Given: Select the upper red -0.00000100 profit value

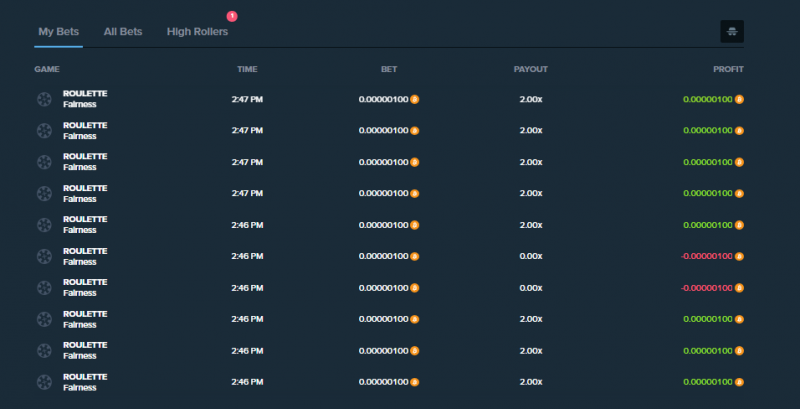Looking at the screenshot, I should tap(707, 256).
